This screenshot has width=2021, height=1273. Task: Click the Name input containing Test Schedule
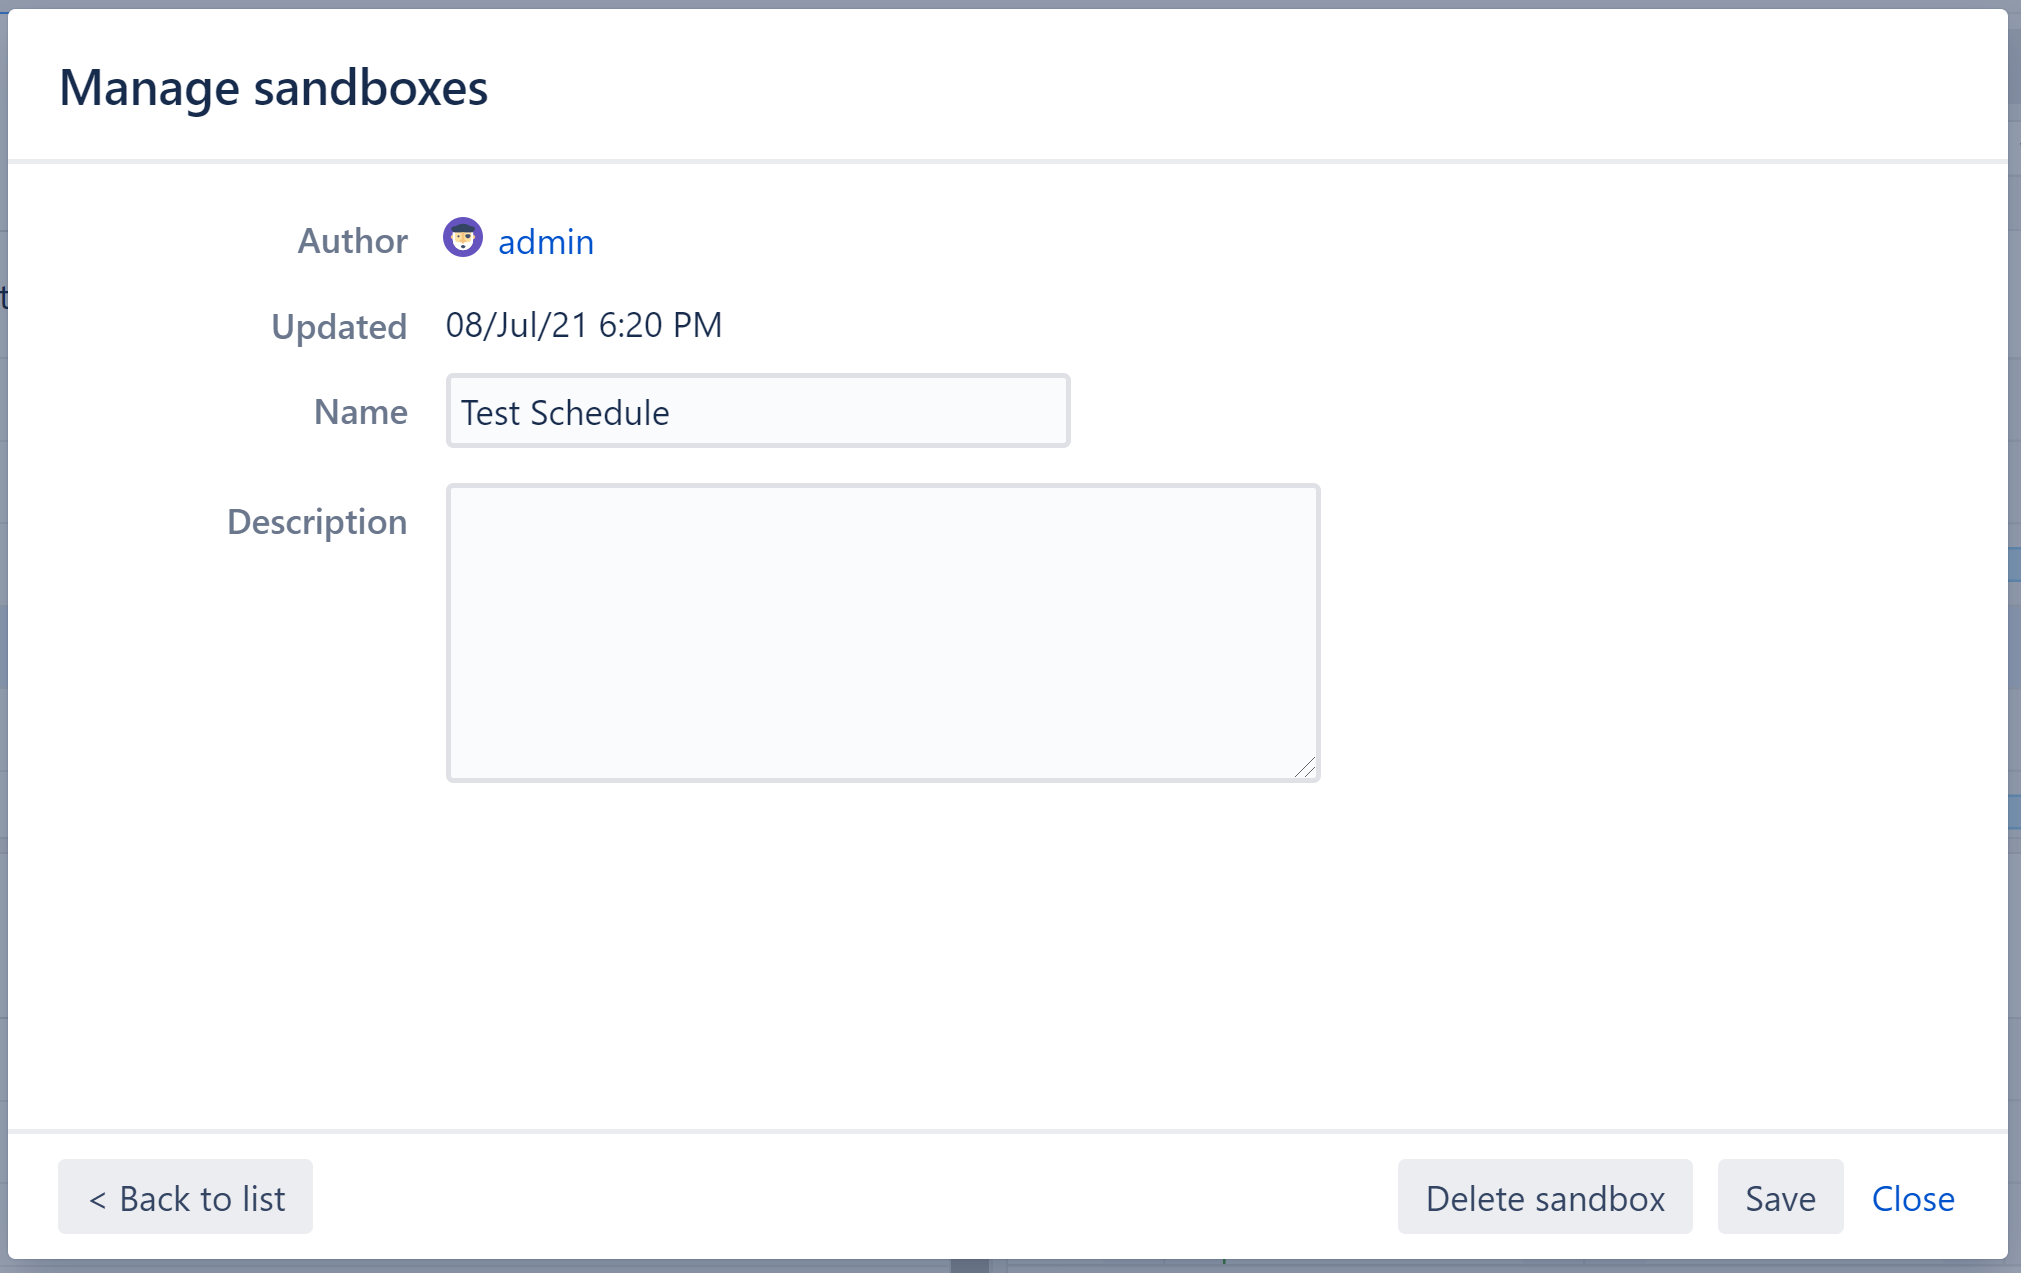(756, 411)
